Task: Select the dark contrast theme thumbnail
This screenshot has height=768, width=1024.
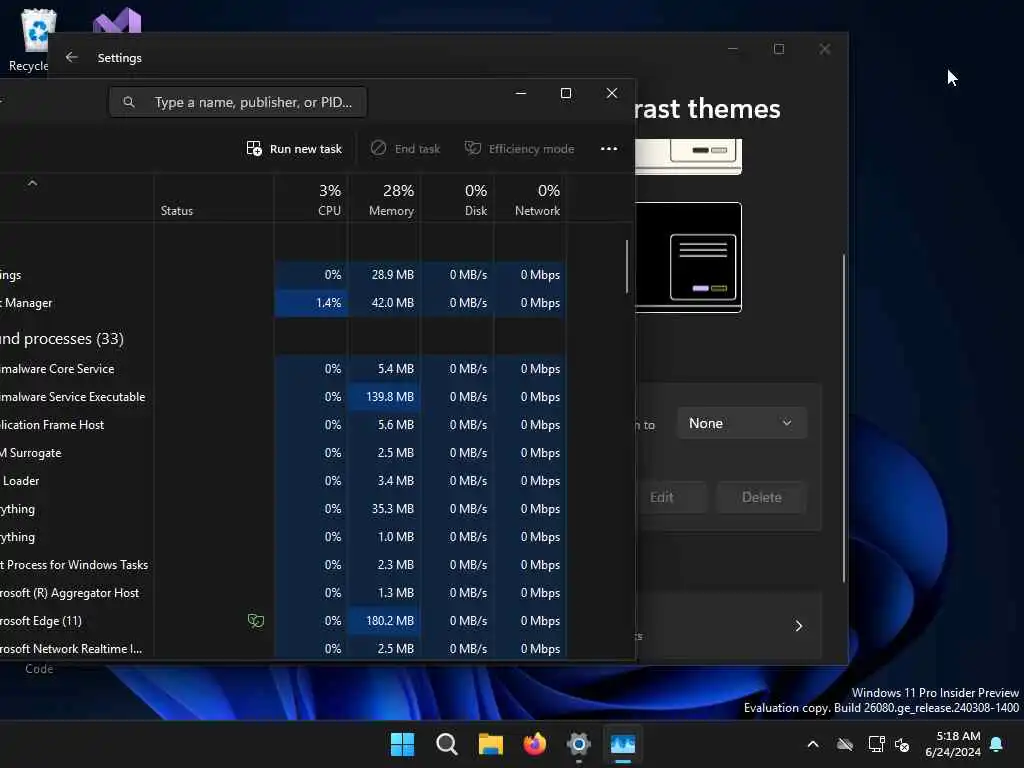Action: 688,257
